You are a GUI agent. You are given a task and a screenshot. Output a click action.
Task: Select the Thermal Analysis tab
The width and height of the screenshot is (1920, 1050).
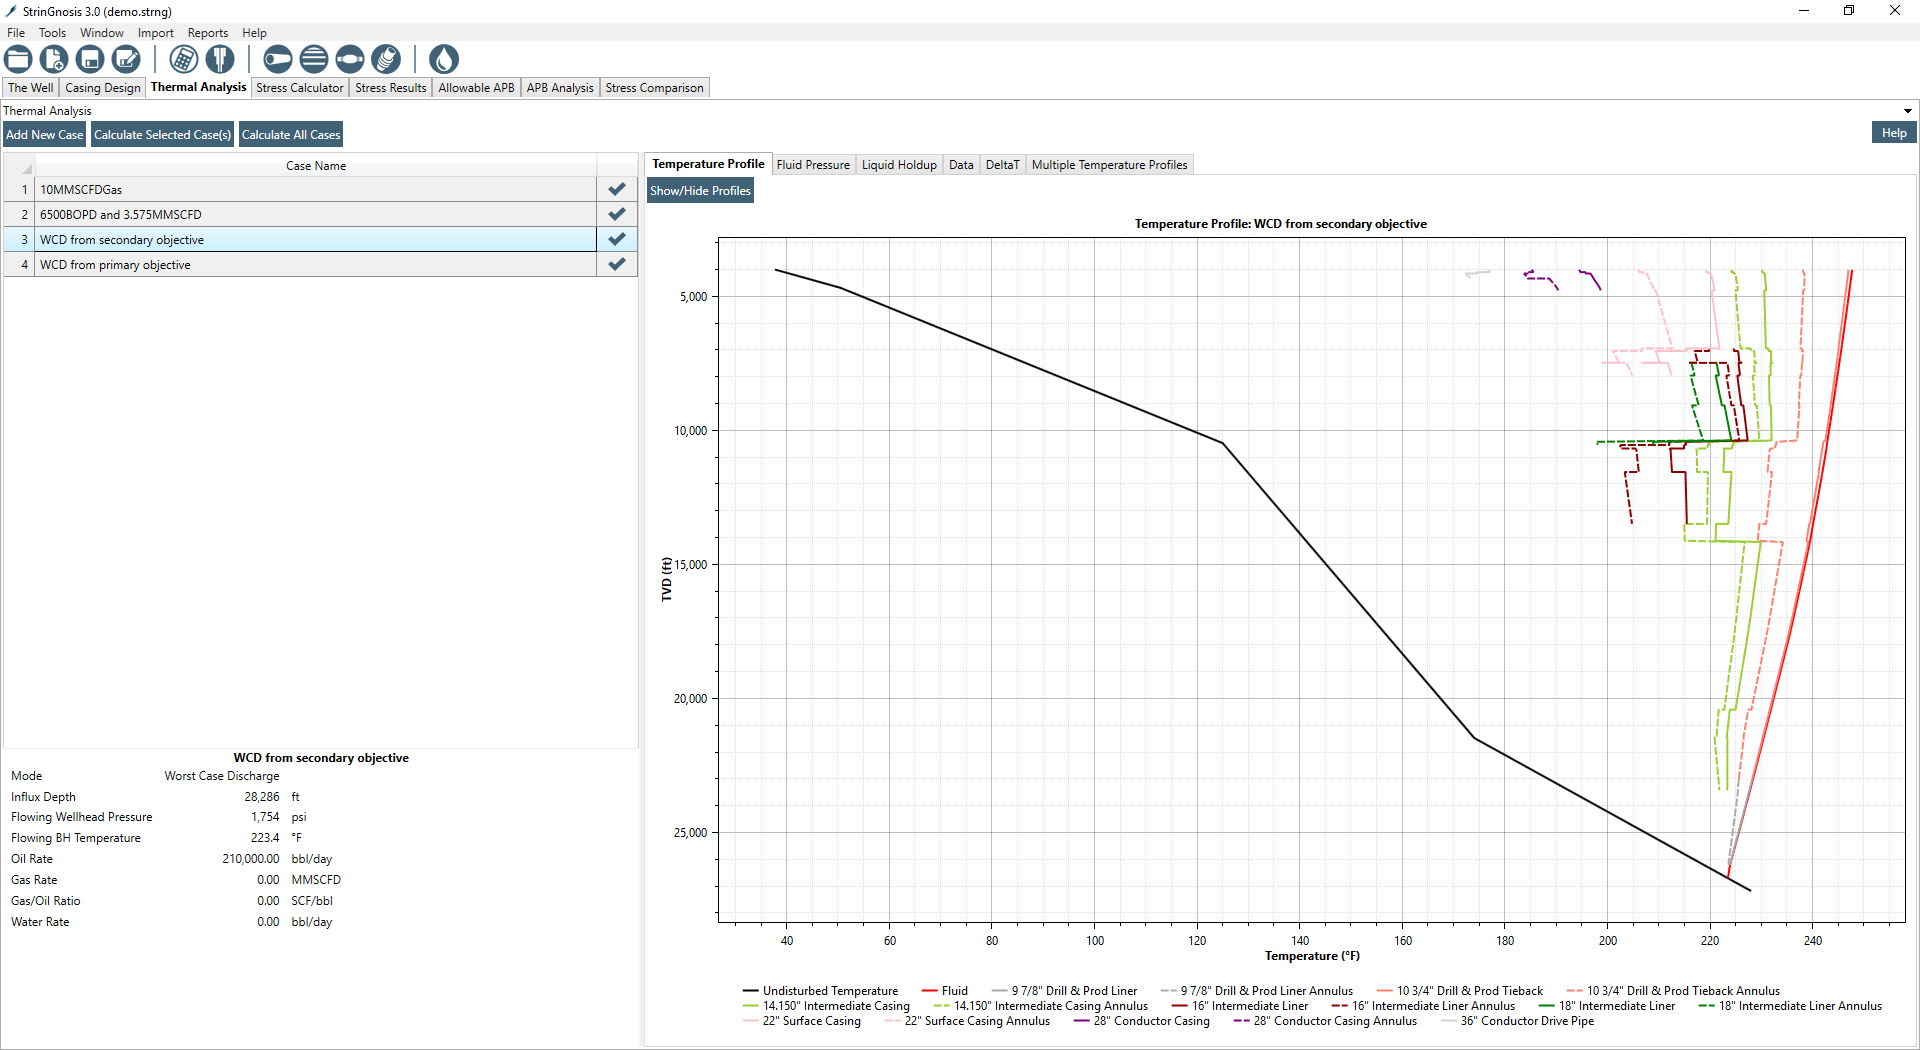198,87
